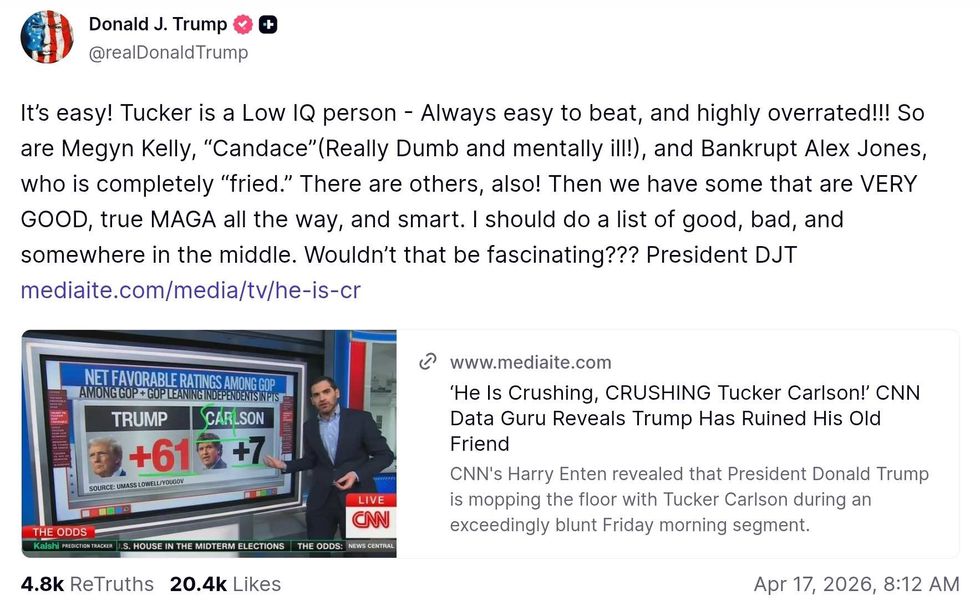
Task: View the 20.4k Likes list
Action: click(x=225, y=584)
